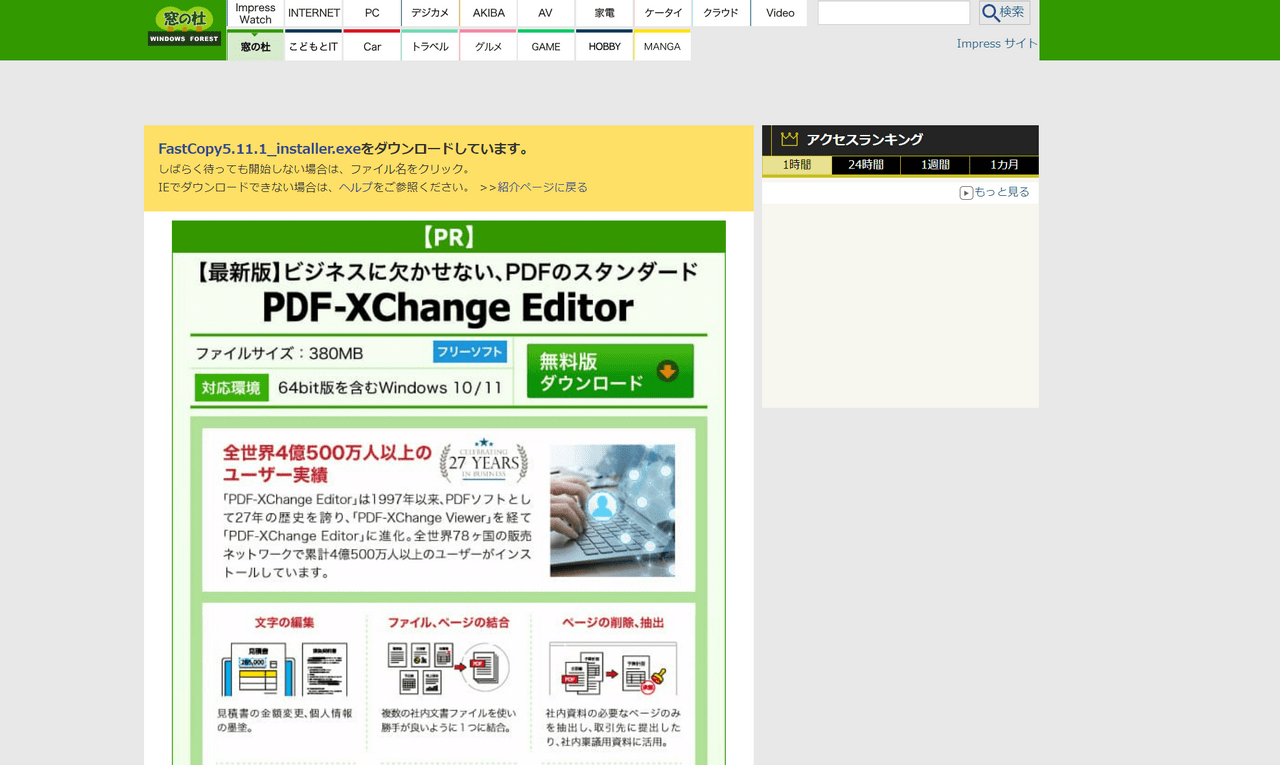1280x765 pixels.
Task: Click the magnifying glass search icon
Action: (991, 12)
